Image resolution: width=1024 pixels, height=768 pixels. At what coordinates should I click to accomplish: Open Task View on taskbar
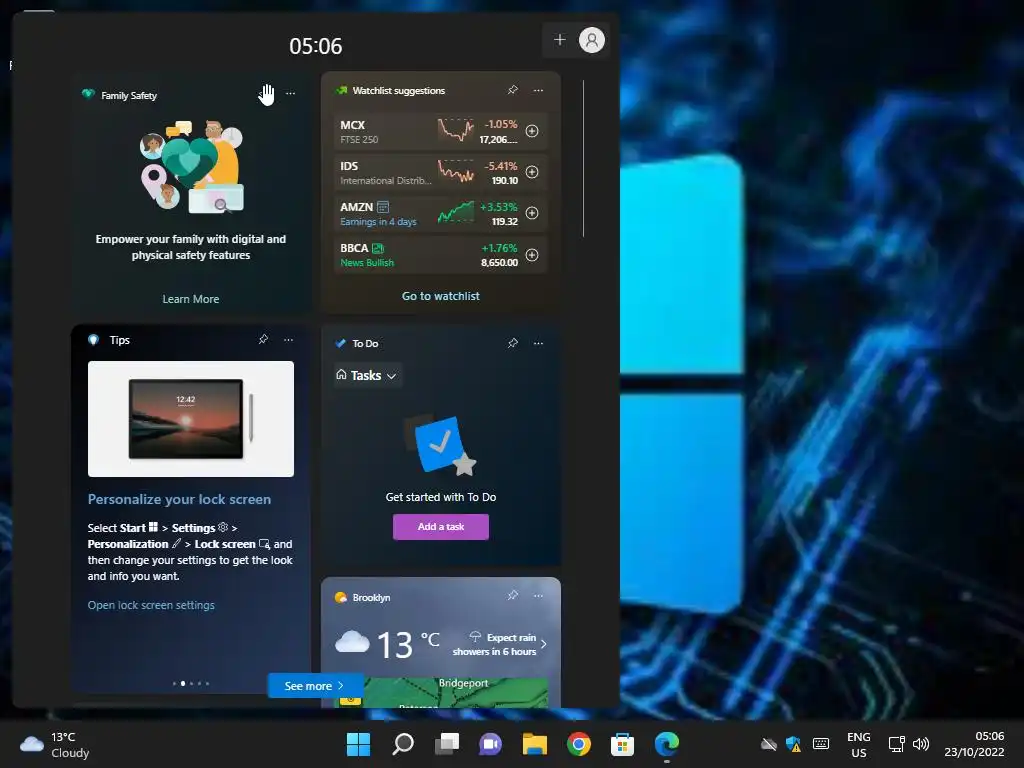coord(447,744)
